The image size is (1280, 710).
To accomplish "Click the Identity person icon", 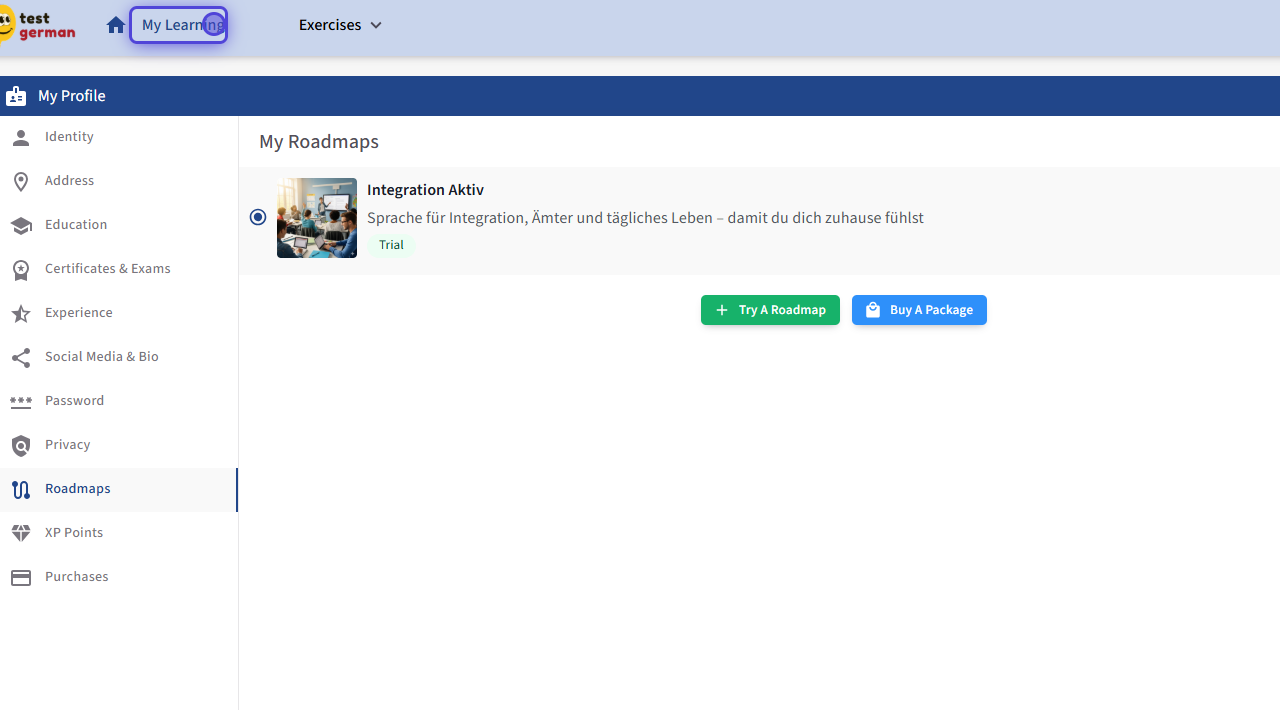I will (21, 137).
